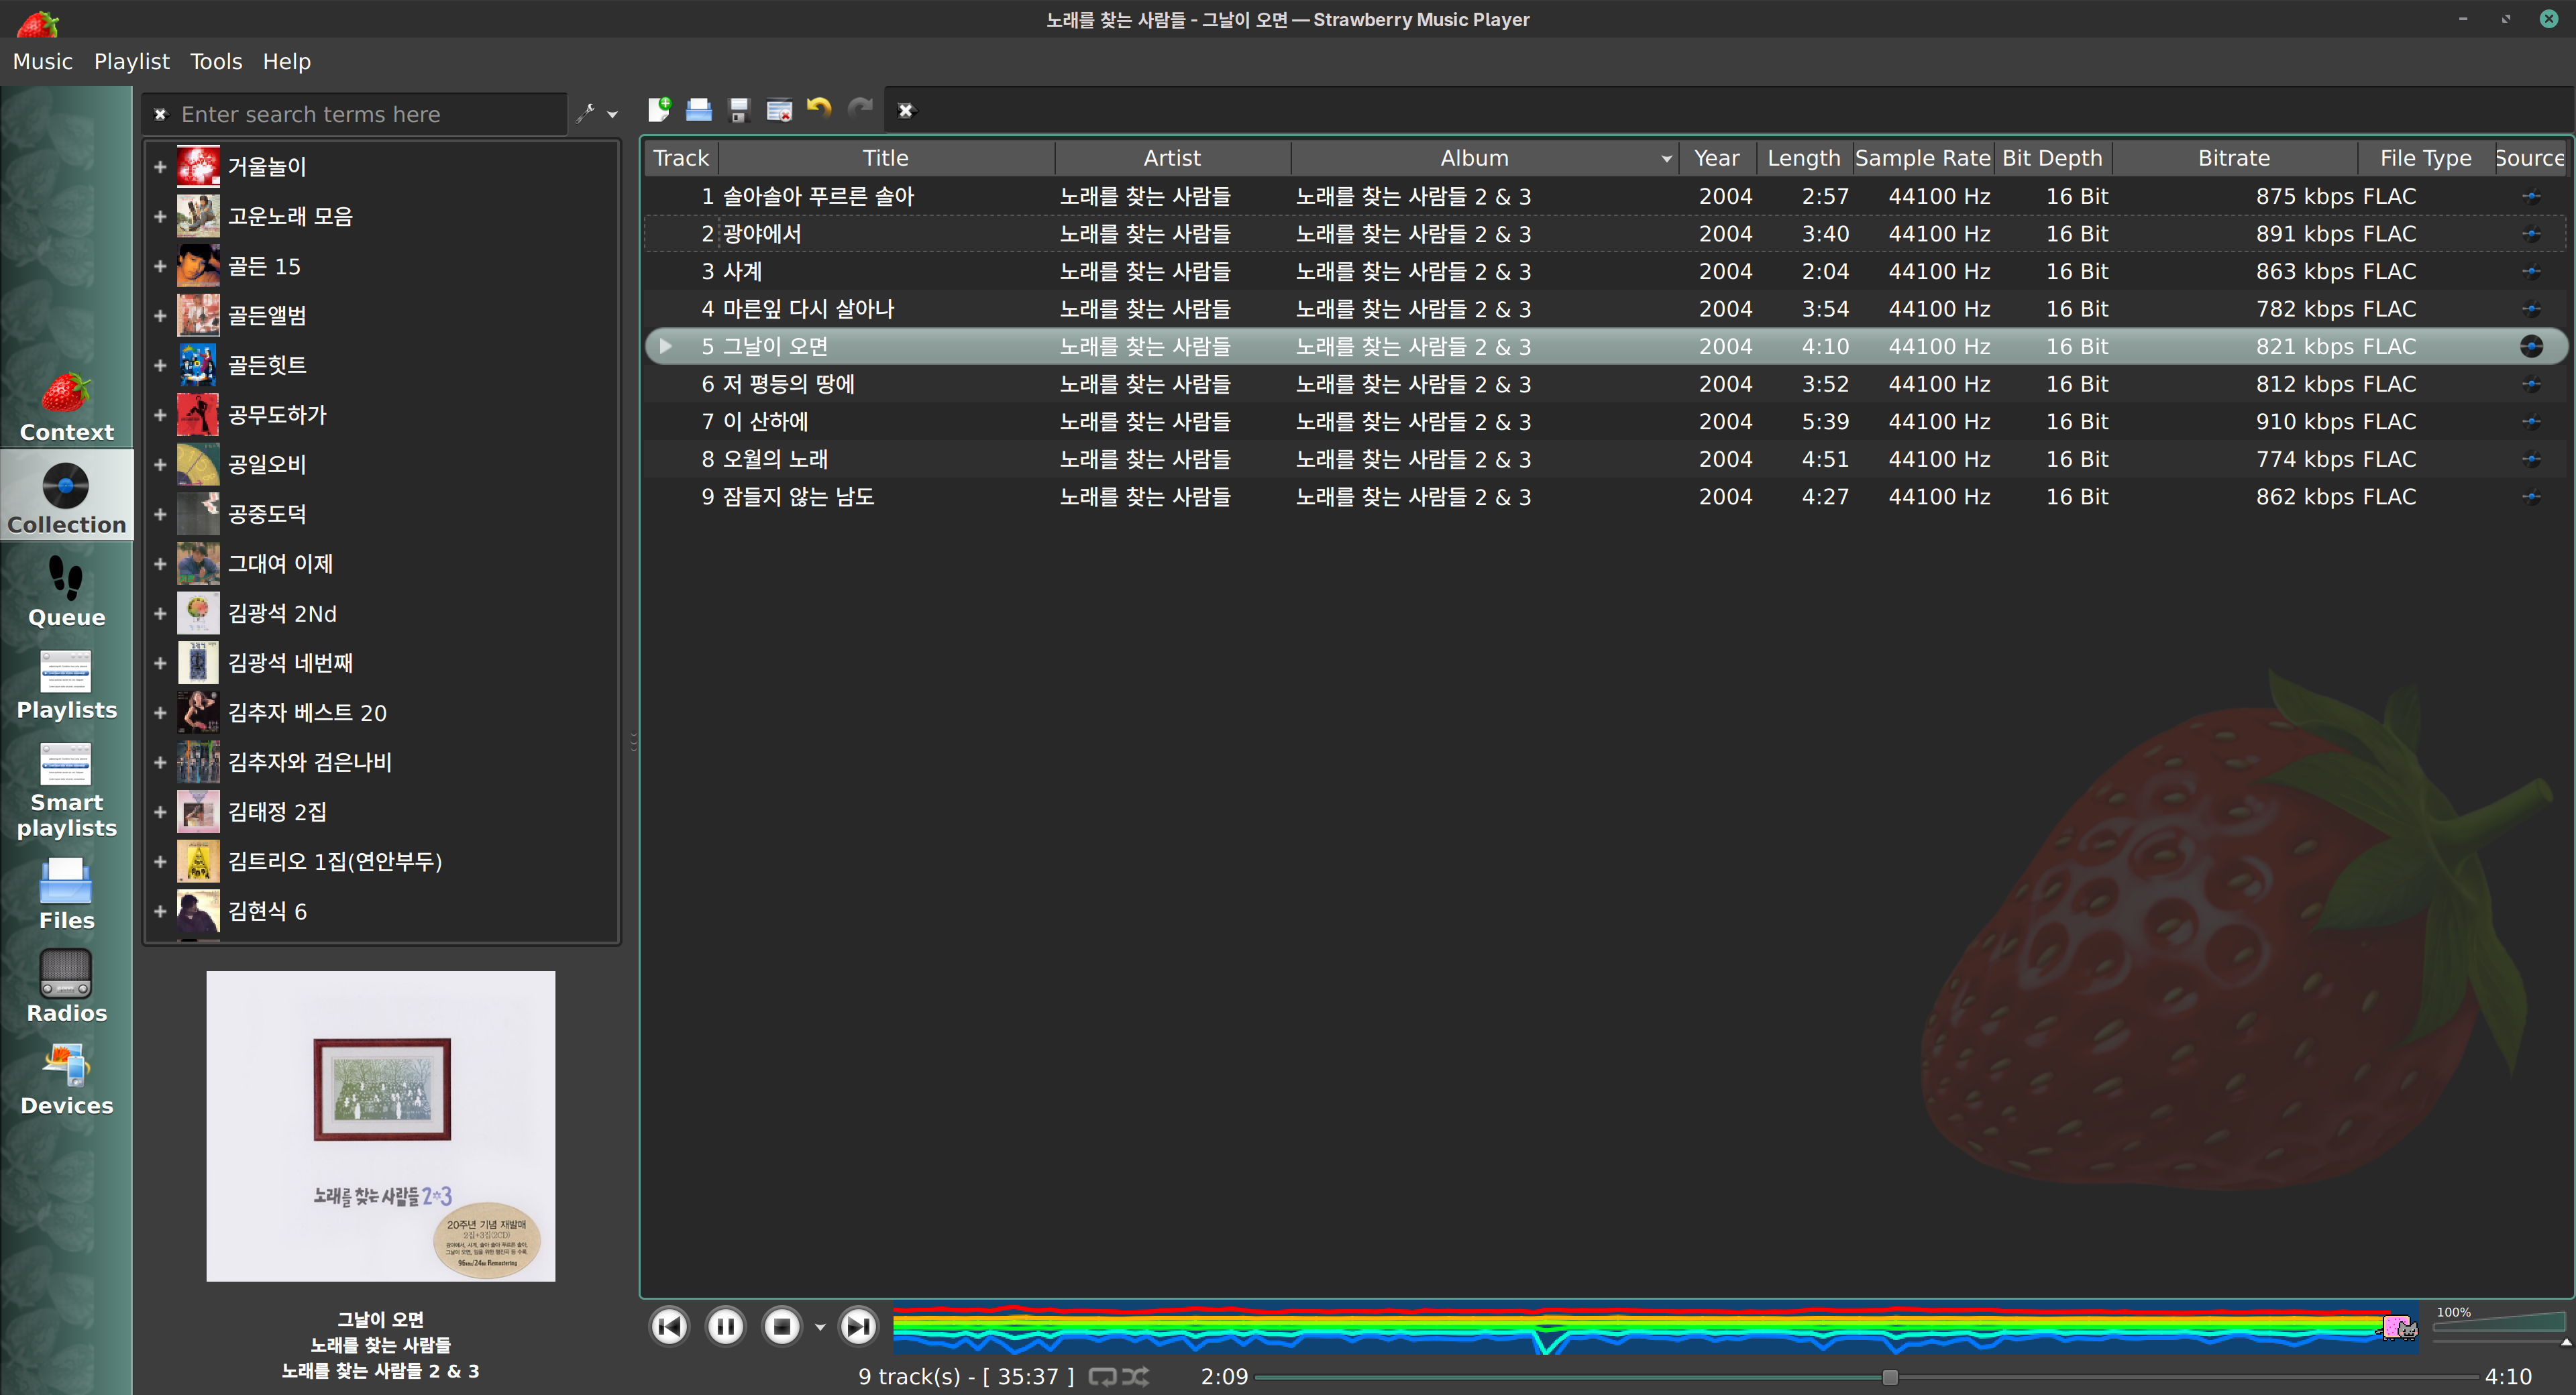Expand the 김광석 2Nd album
Viewport: 2576px width, 1395px height.
coord(160,613)
